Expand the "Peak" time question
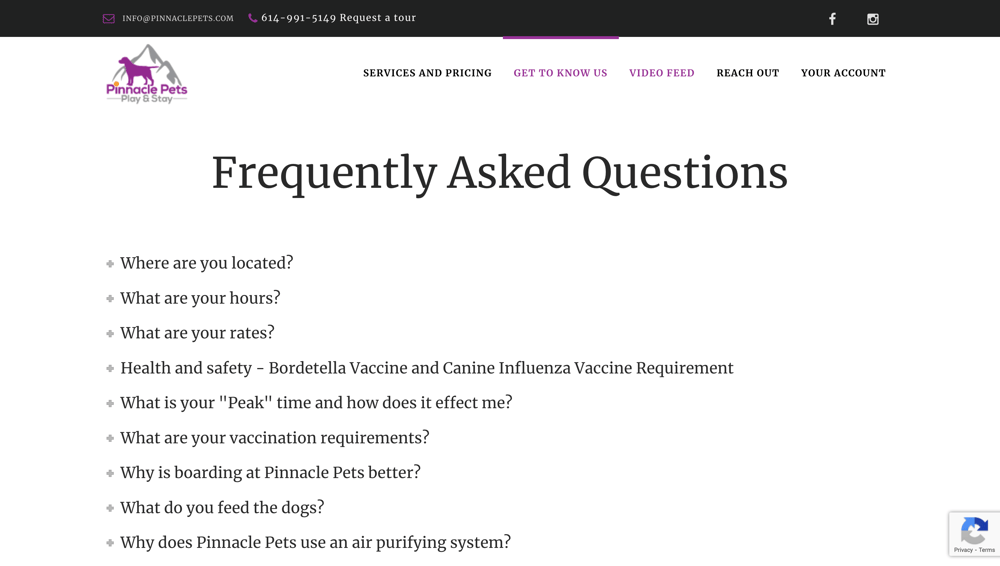 (x=316, y=403)
